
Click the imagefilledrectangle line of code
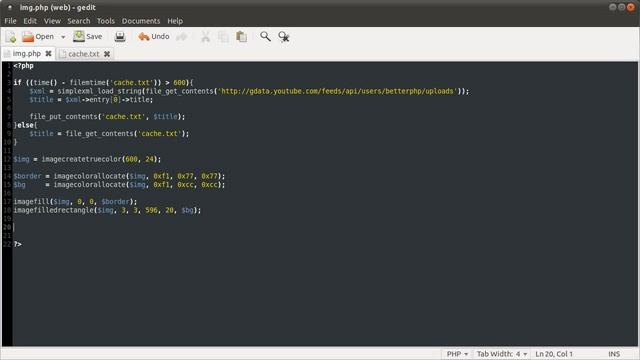[107, 210]
